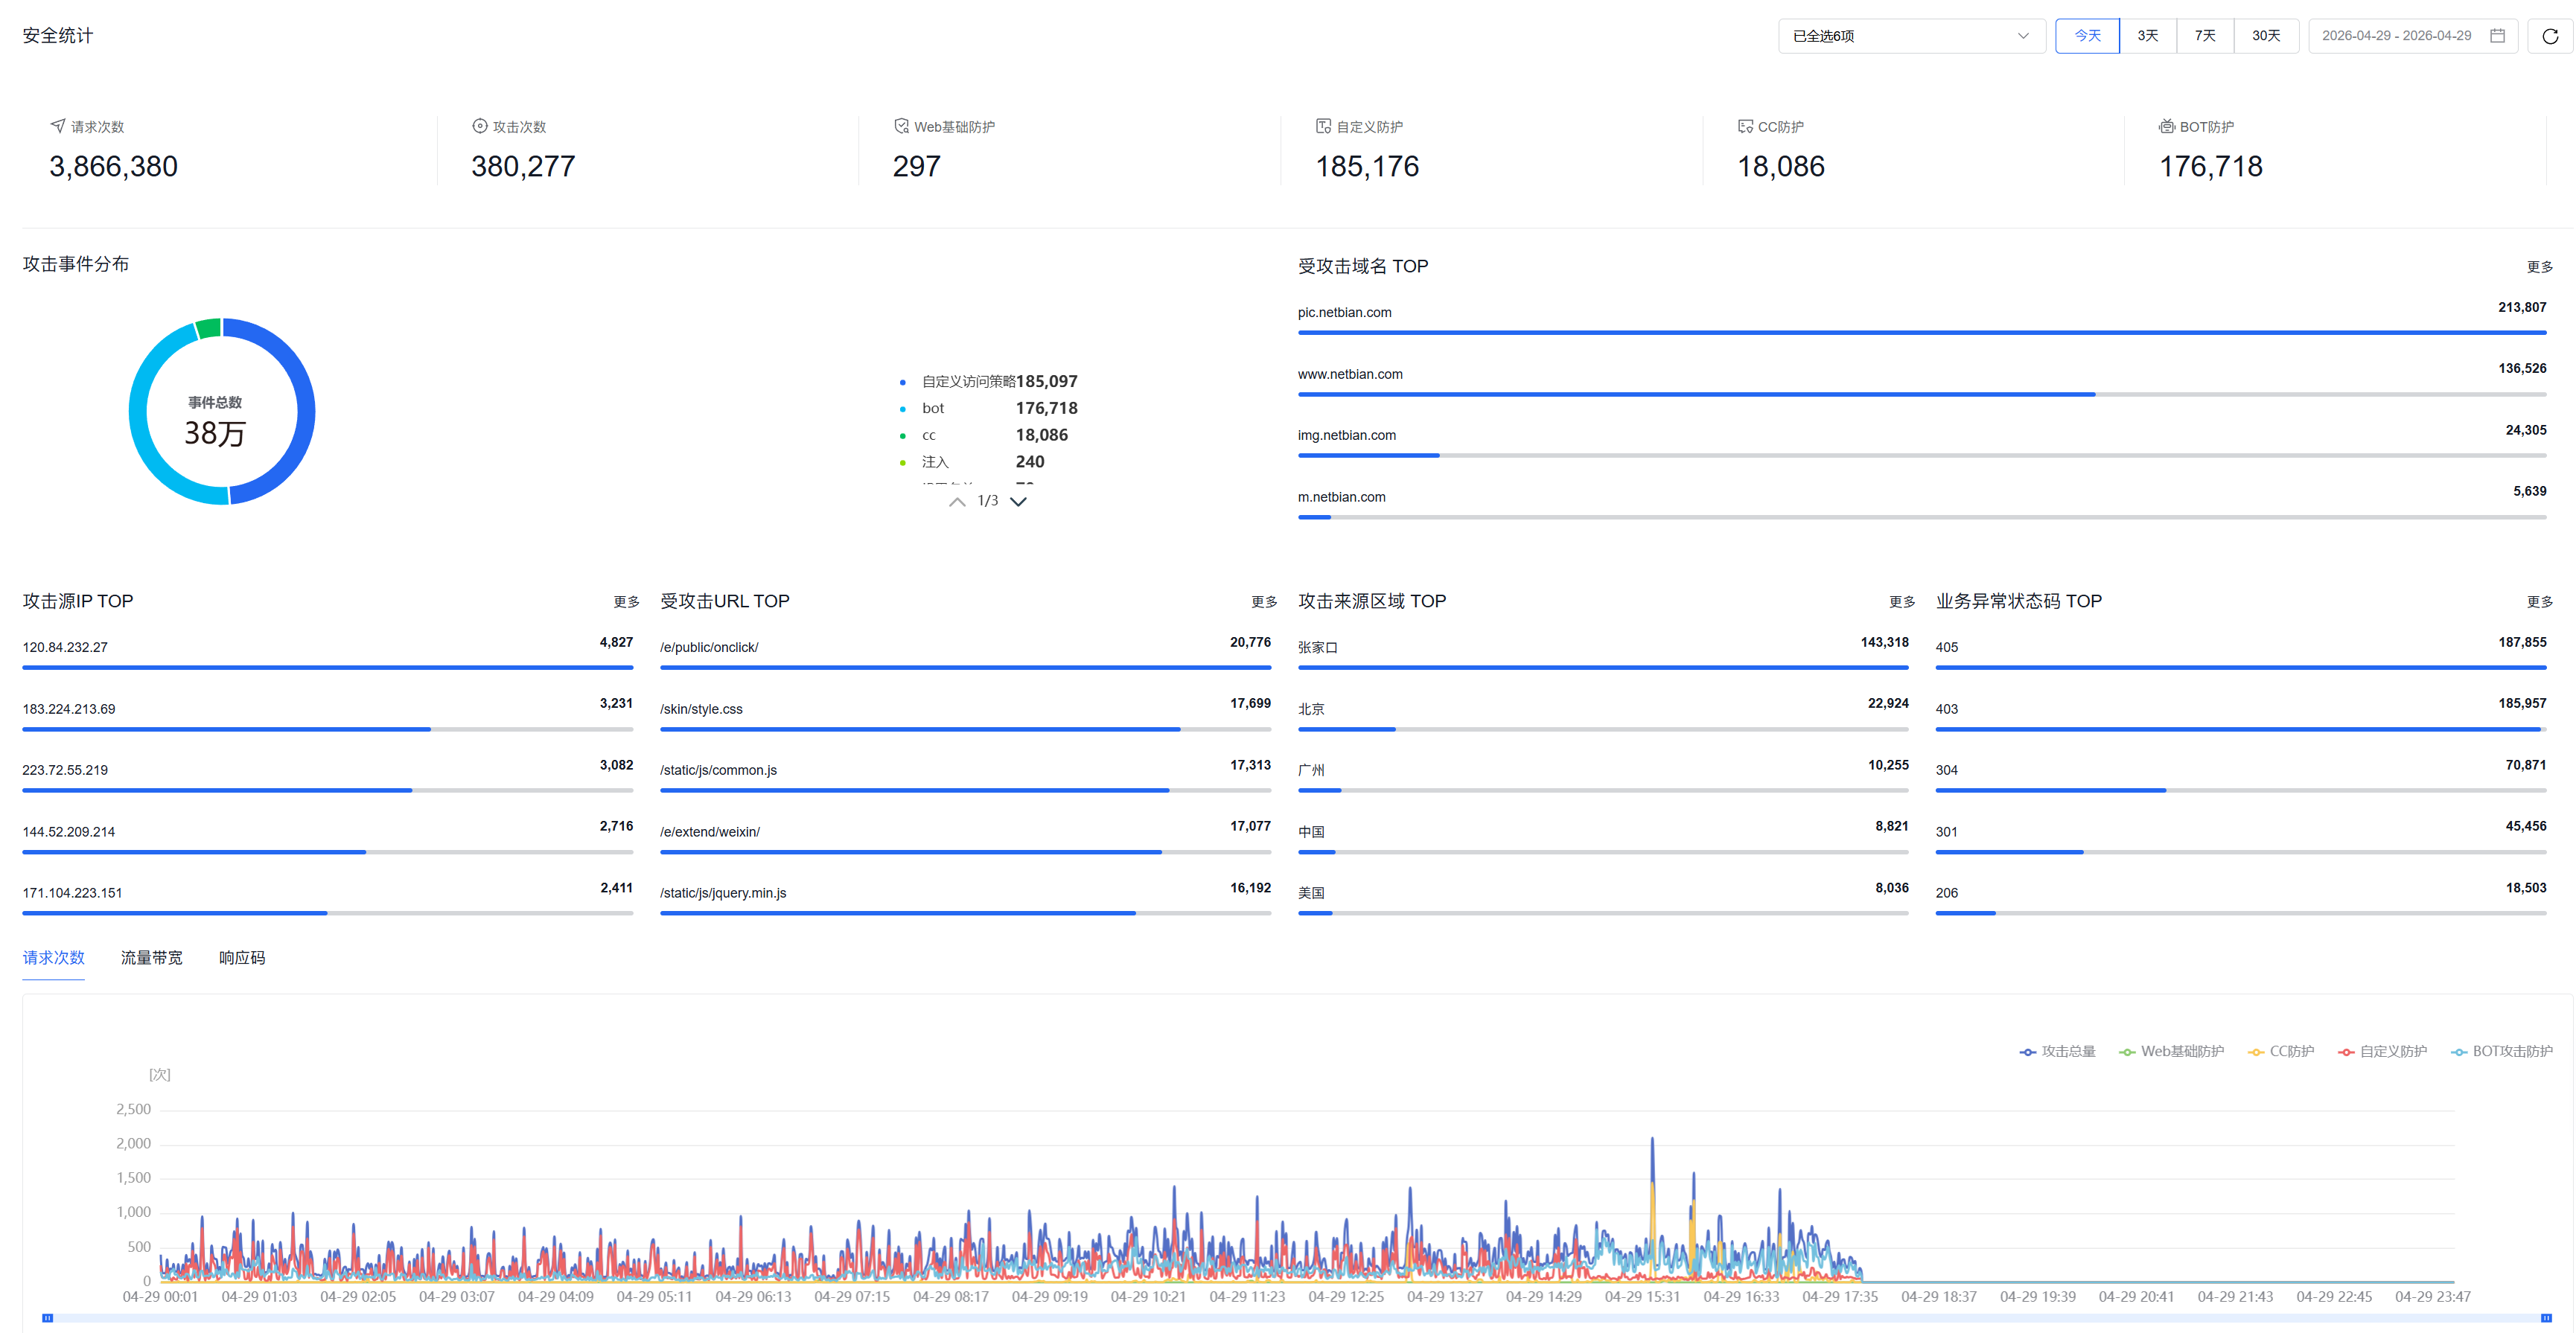Hide BOT攻击防护 series in legend
This screenshot has width=2576, height=1333.
point(2501,1051)
